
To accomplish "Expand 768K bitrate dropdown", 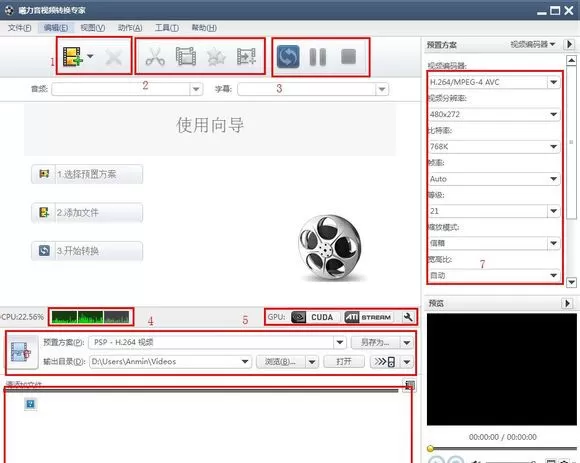I will click(x=553, y=146).
